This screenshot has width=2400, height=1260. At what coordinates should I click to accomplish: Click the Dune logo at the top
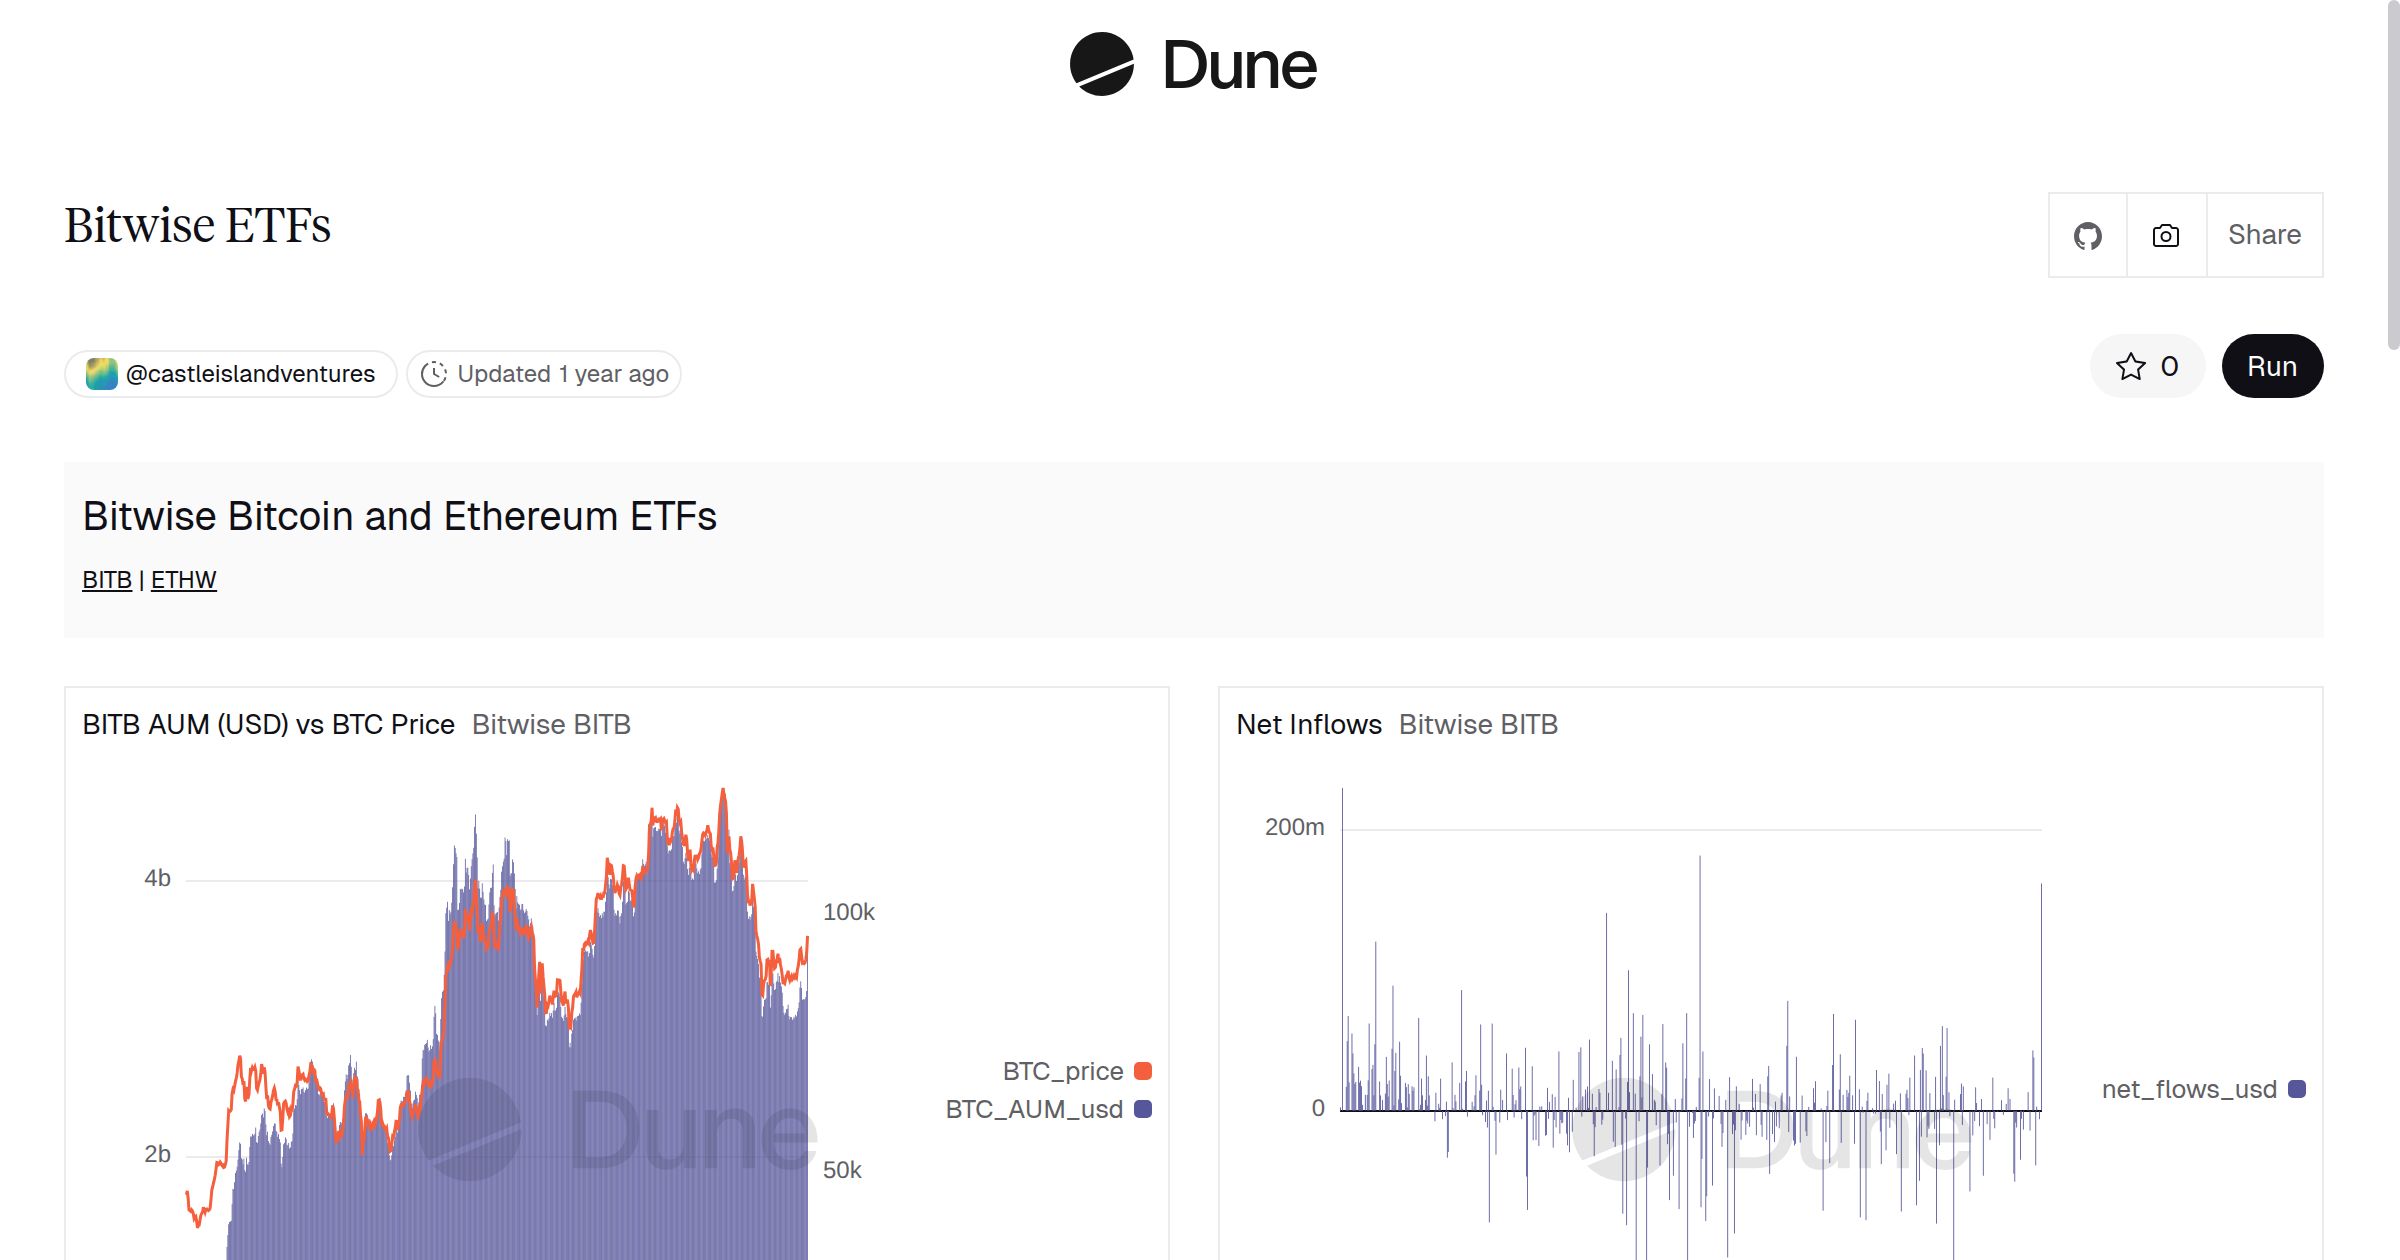tap(1193, 65)
